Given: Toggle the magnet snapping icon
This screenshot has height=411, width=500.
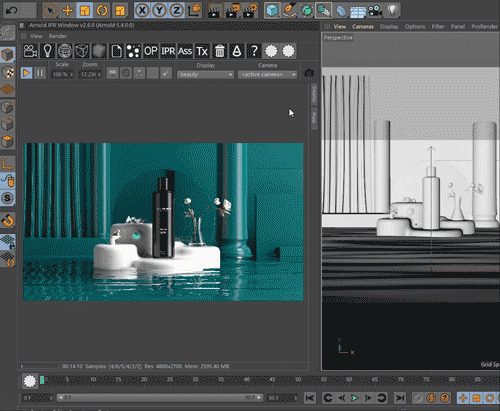Looking at the screenshot, I should tap(8, 220).
